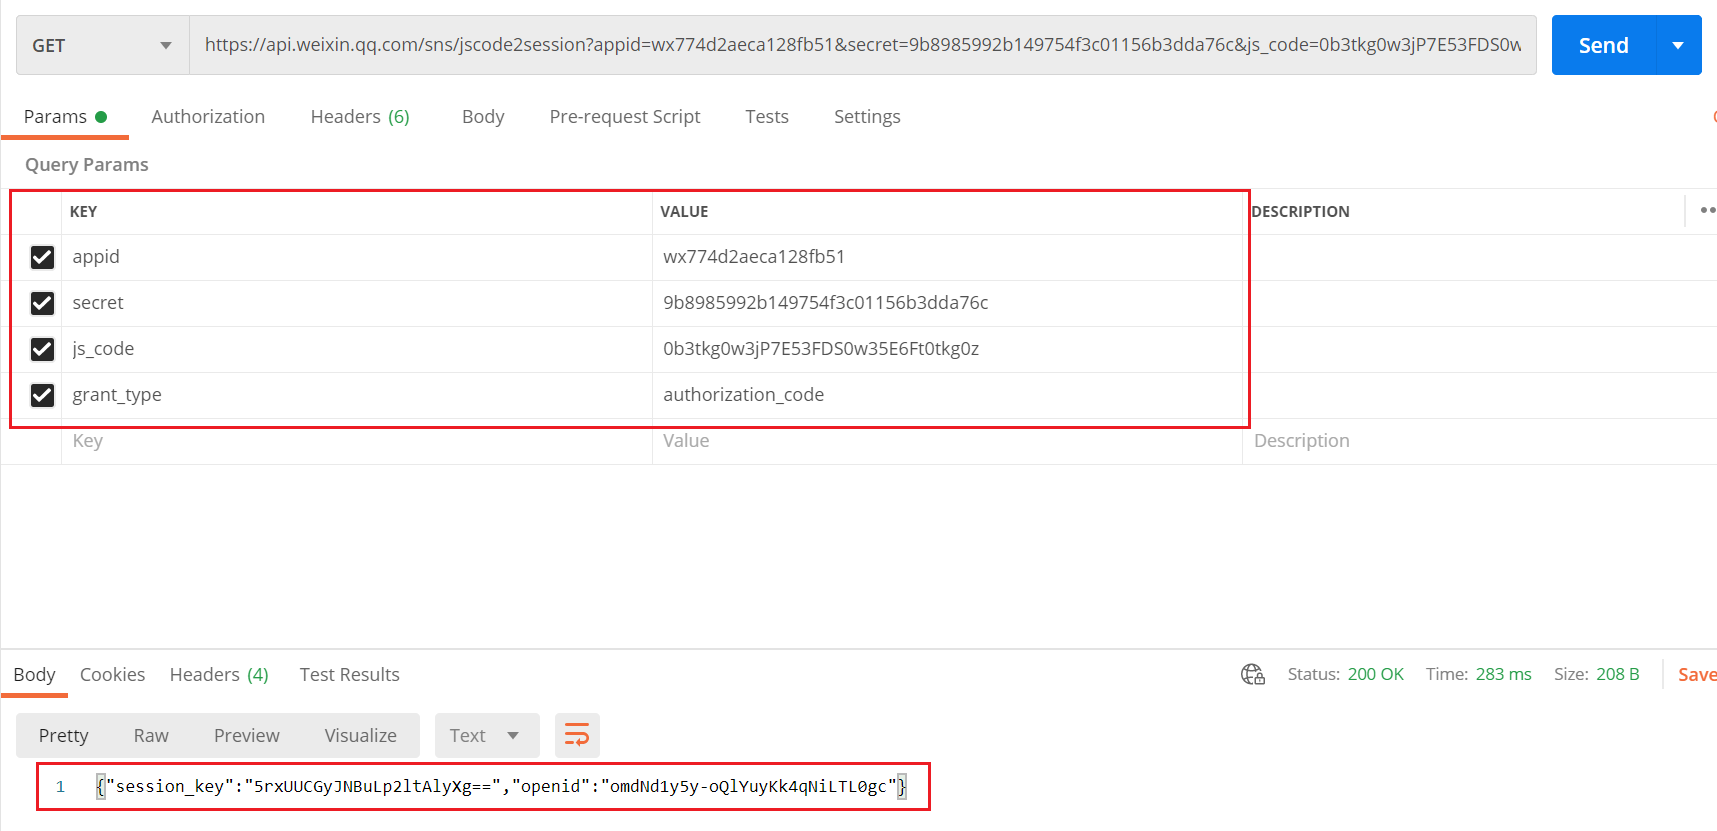This screenshot has width=1717, height=831.
Task: Click the KEY column header
Action: (x=83, y=212)
